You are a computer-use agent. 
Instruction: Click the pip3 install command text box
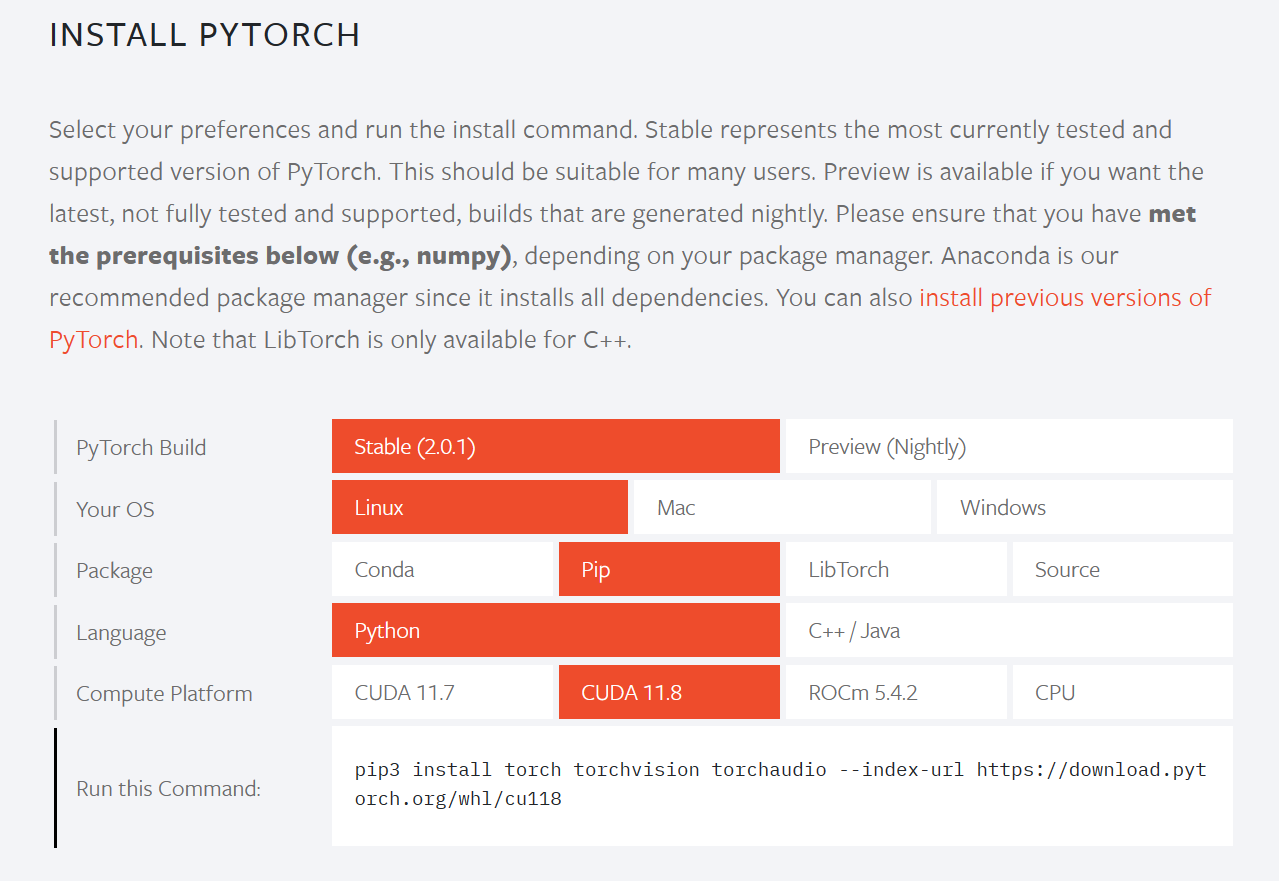[782, 786]
